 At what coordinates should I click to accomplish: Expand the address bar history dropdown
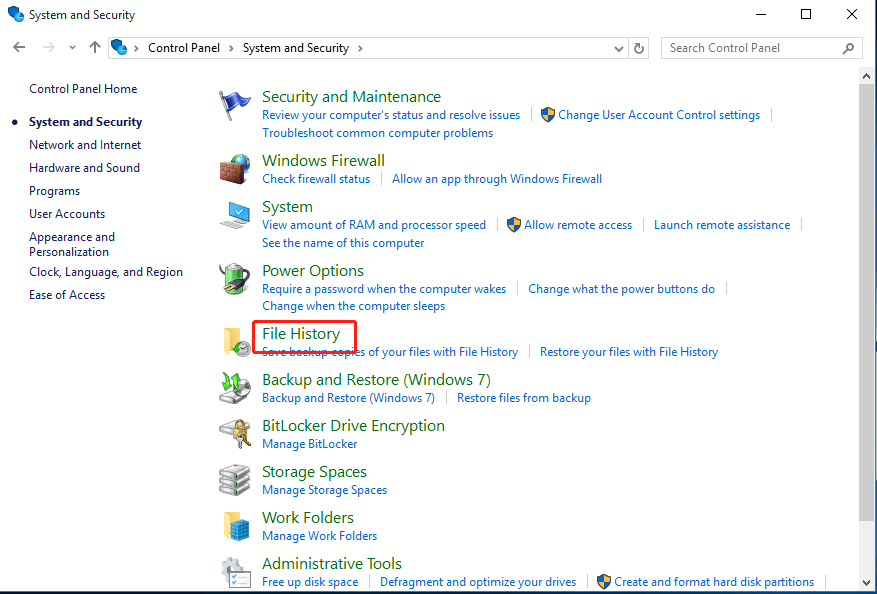618,48
